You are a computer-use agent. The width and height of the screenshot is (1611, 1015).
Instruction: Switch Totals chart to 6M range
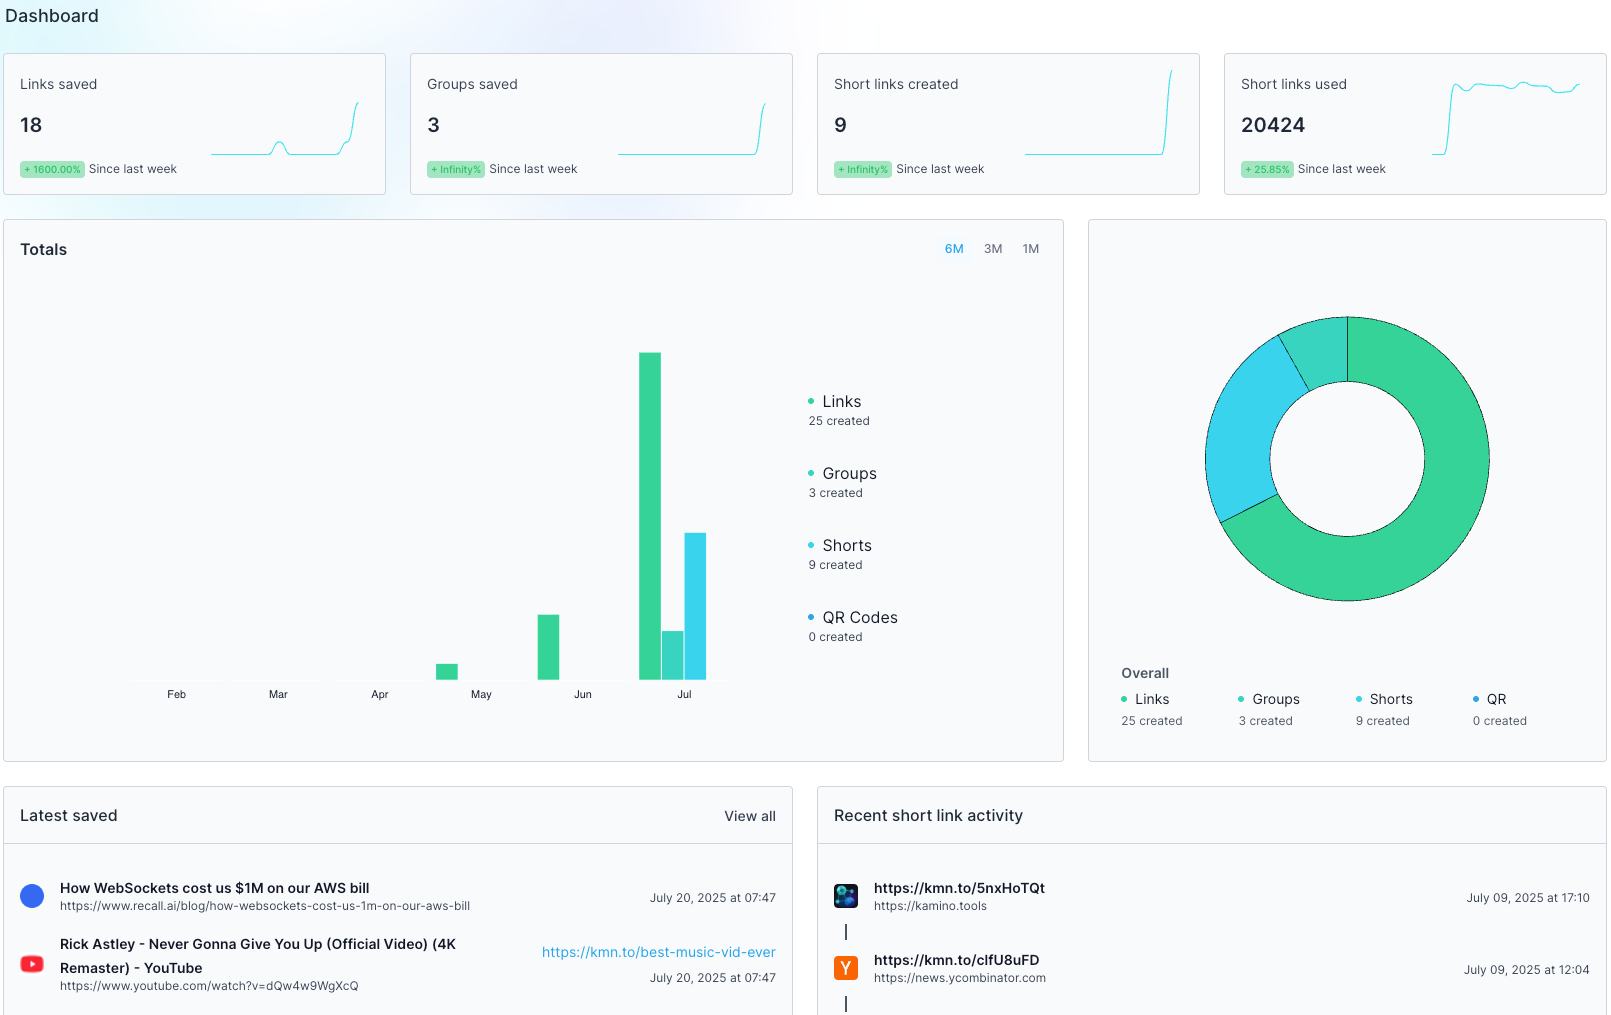[954, 249]
